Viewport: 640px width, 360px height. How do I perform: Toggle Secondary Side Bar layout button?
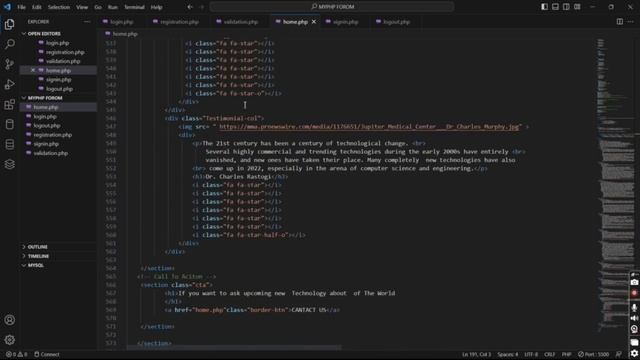click(x=566, y=7)
